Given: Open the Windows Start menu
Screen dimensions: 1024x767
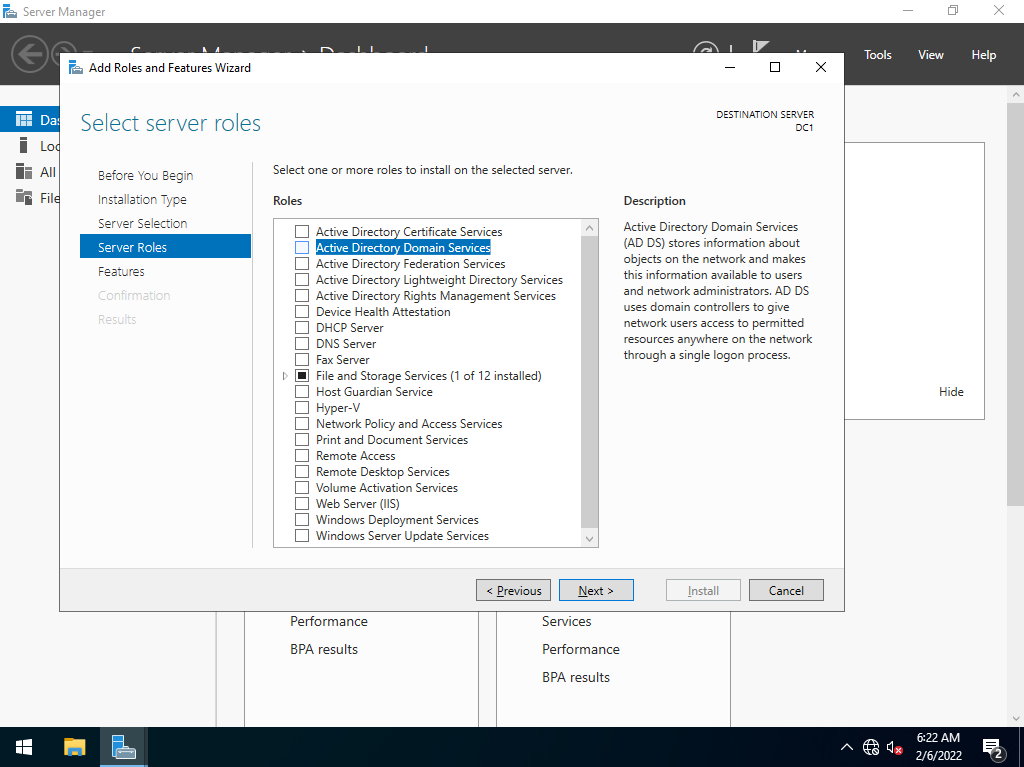Looking at the screenshot, I should [24, 747].
